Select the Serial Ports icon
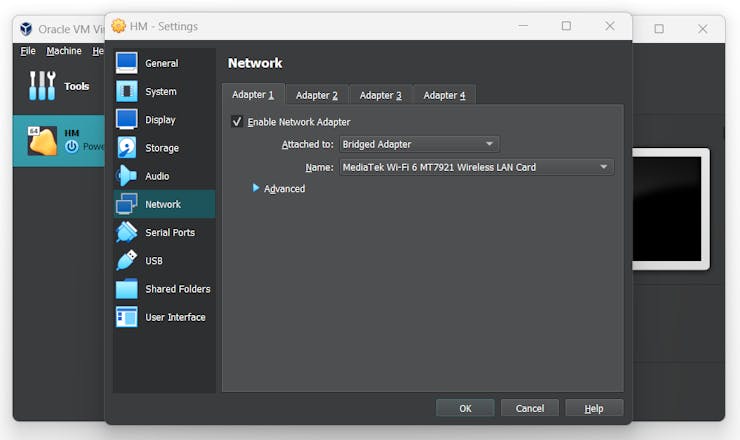This screenshot has width=740, height=440. tap(127, 232)
